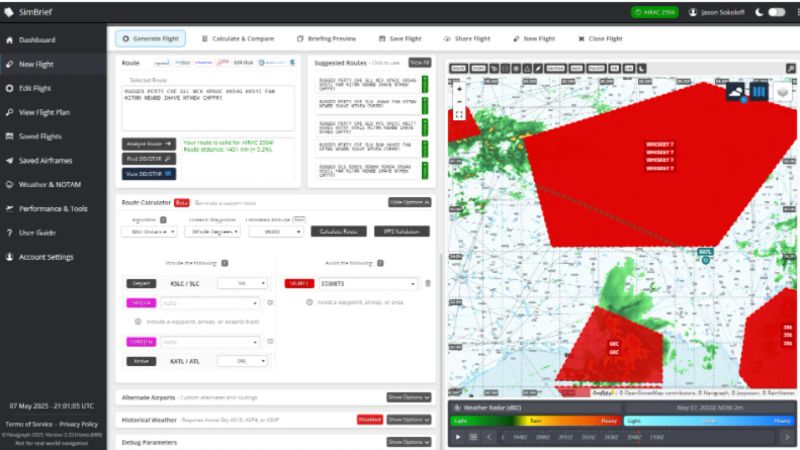Click inside the Selected Route text box
Viewport: 800px width, 450px height.
tap(208, 108)
